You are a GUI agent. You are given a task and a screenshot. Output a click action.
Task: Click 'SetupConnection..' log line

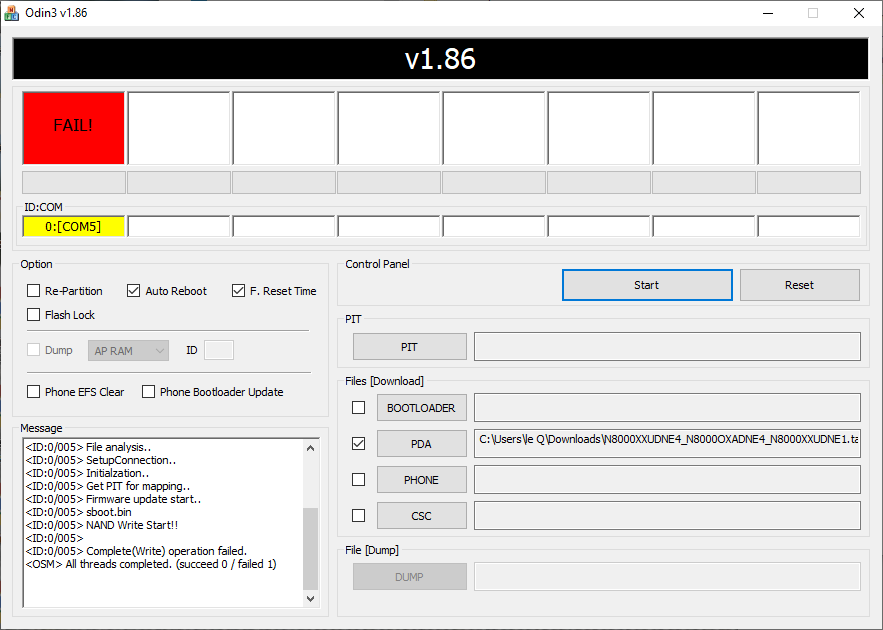pyautogui.click(x=101, y=460)
